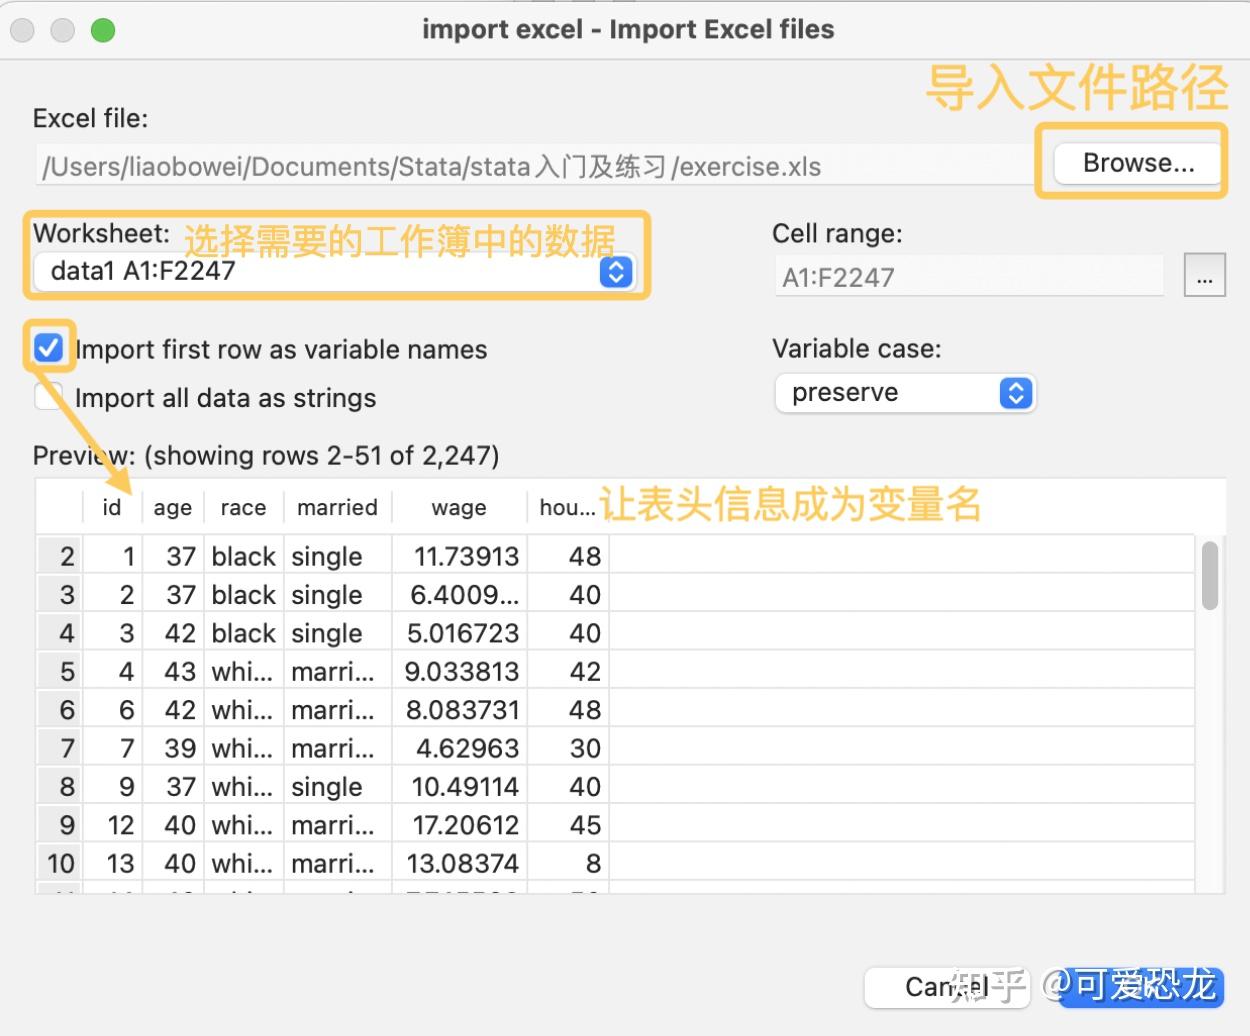Select the 'wage' column header in preview

457,507
